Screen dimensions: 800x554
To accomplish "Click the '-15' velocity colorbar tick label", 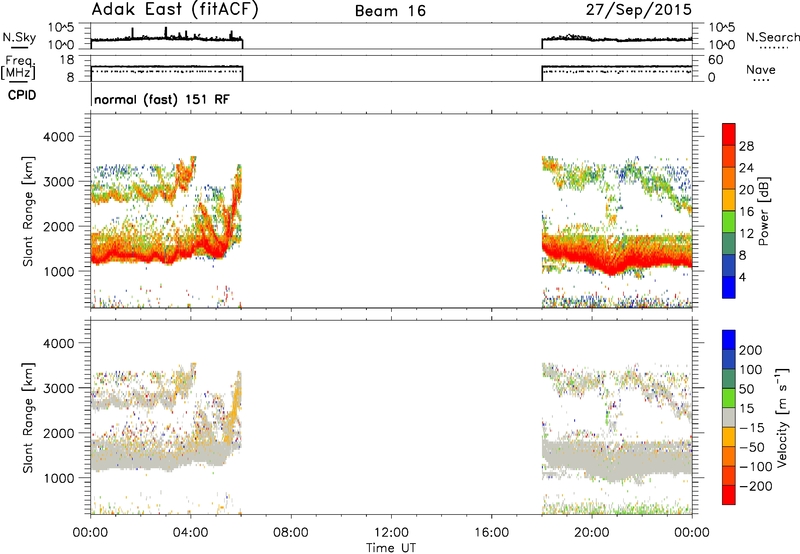I will tap(752, 428).
